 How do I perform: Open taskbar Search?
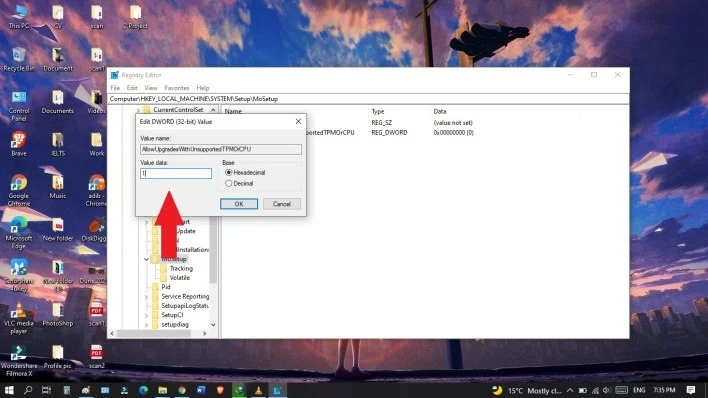pyautogui.click(x=28, y=390)
